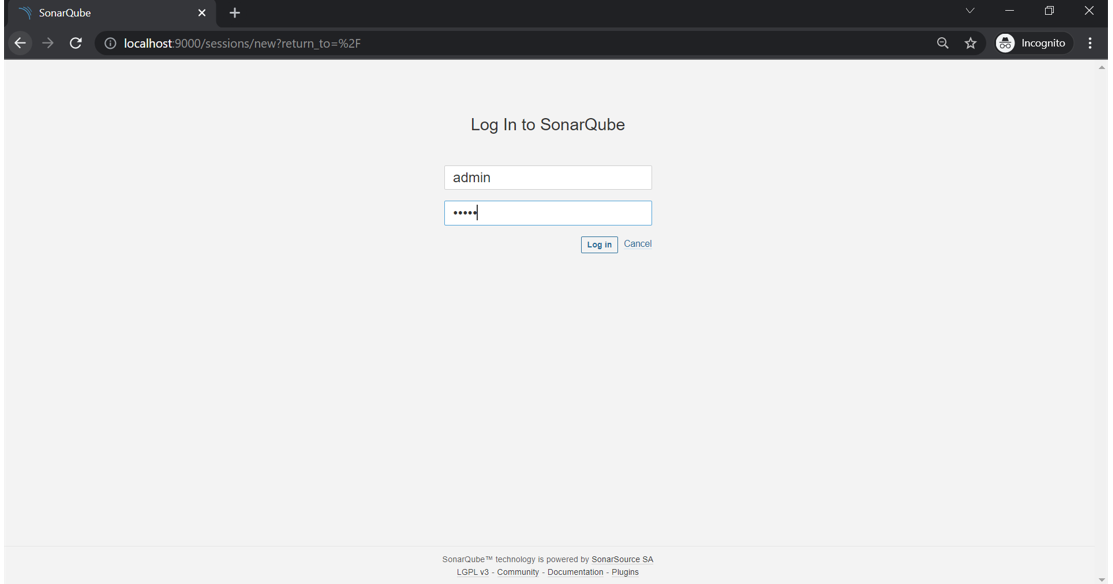Submit the form with Log in button
This screenshot has width=1113, height=584.
599,245
